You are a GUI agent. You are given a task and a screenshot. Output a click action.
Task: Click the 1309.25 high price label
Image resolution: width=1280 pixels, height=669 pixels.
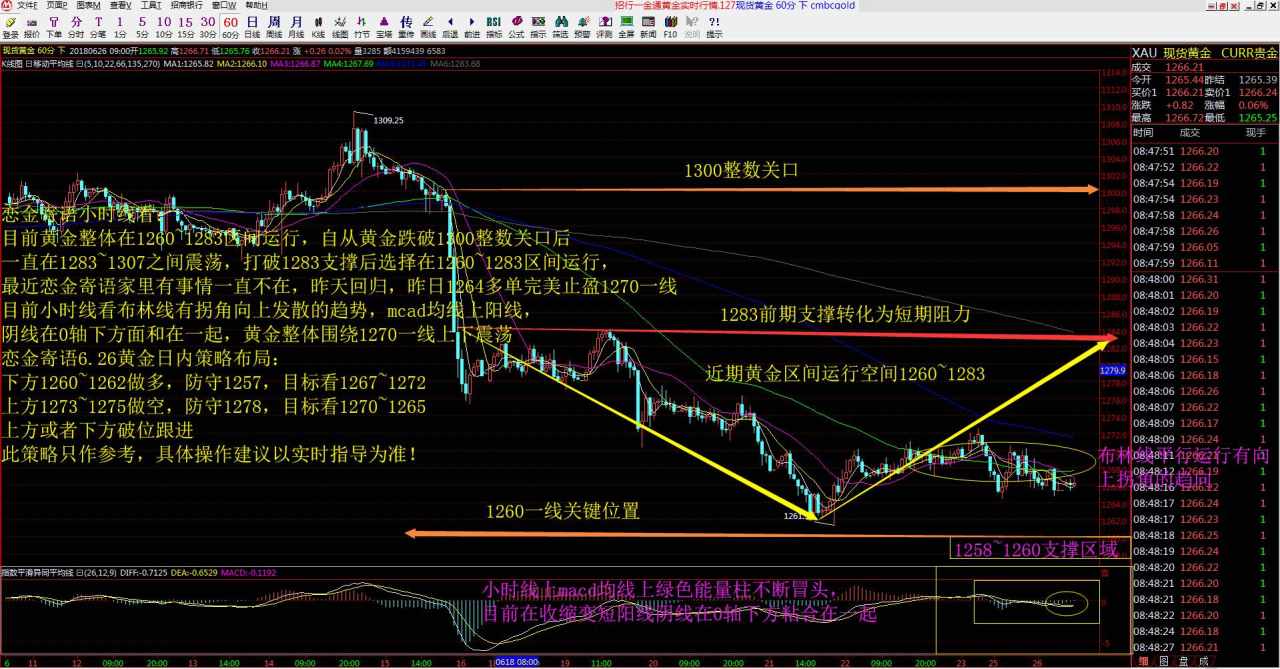coord(389,120)
